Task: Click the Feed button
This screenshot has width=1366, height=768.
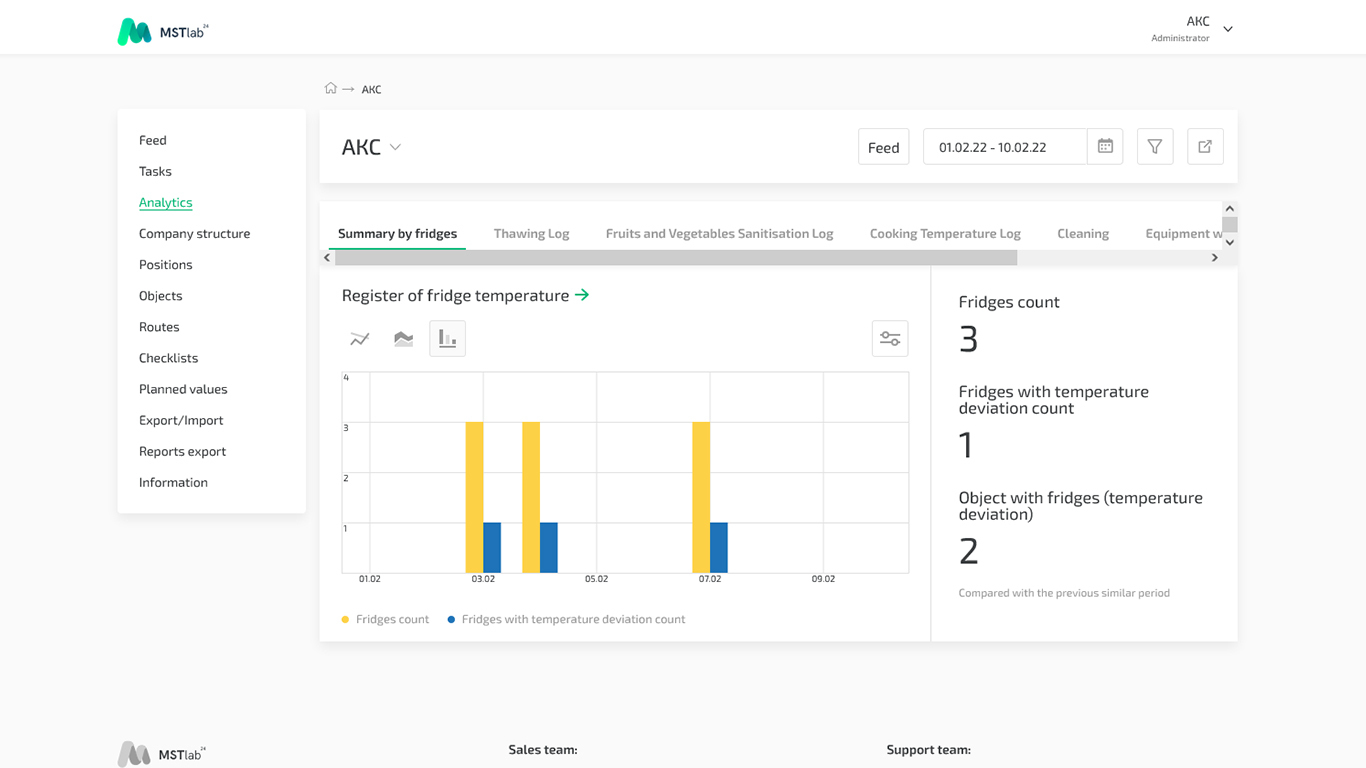Action: tap(884, 147)
